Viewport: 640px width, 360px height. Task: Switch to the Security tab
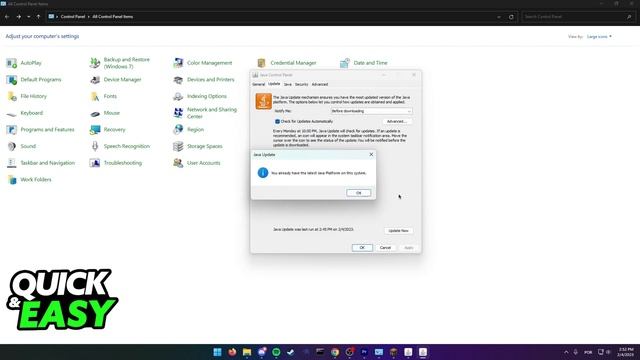coord(302,84)
